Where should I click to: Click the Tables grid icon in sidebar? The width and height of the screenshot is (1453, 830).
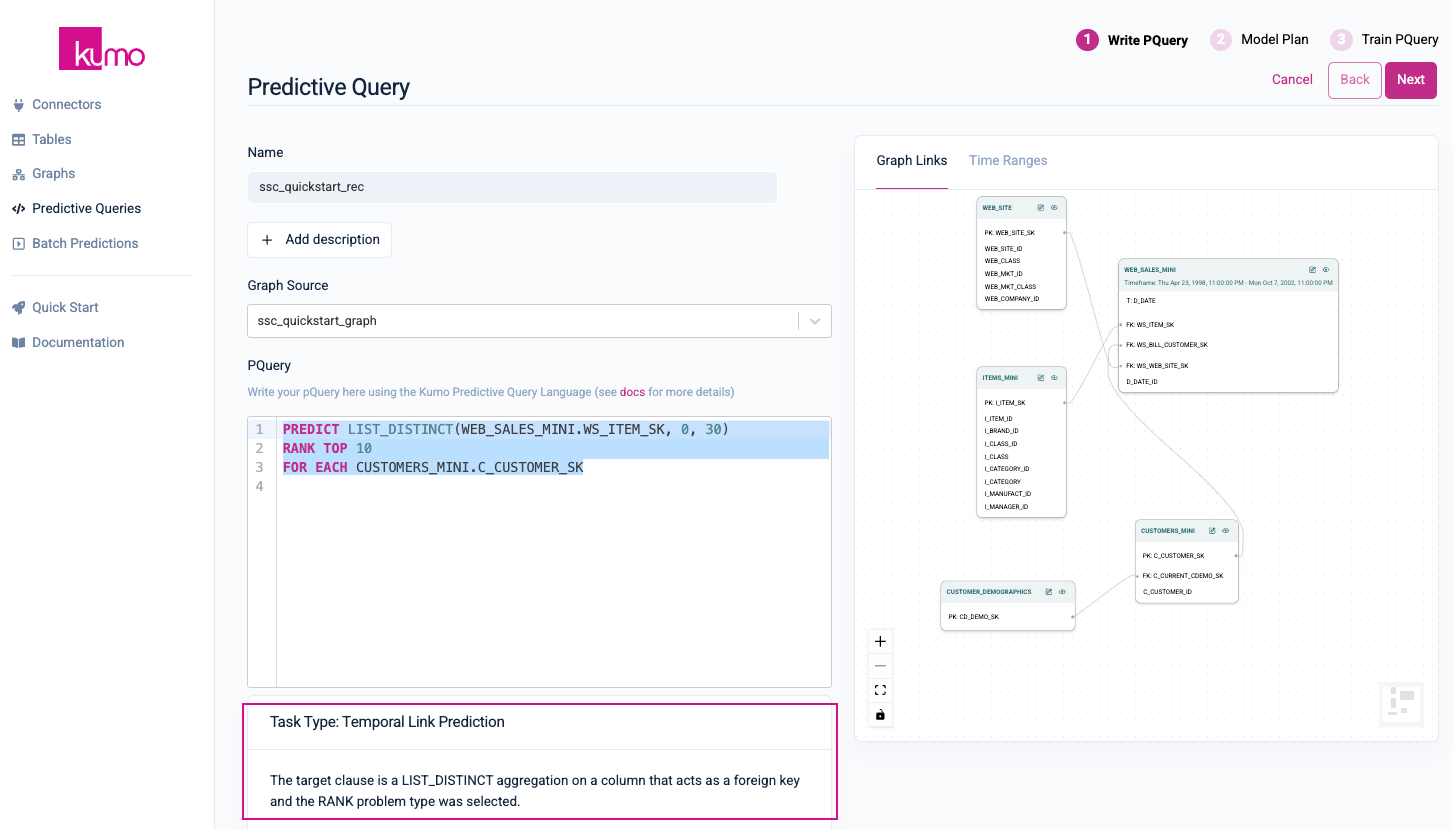(18, 139)
